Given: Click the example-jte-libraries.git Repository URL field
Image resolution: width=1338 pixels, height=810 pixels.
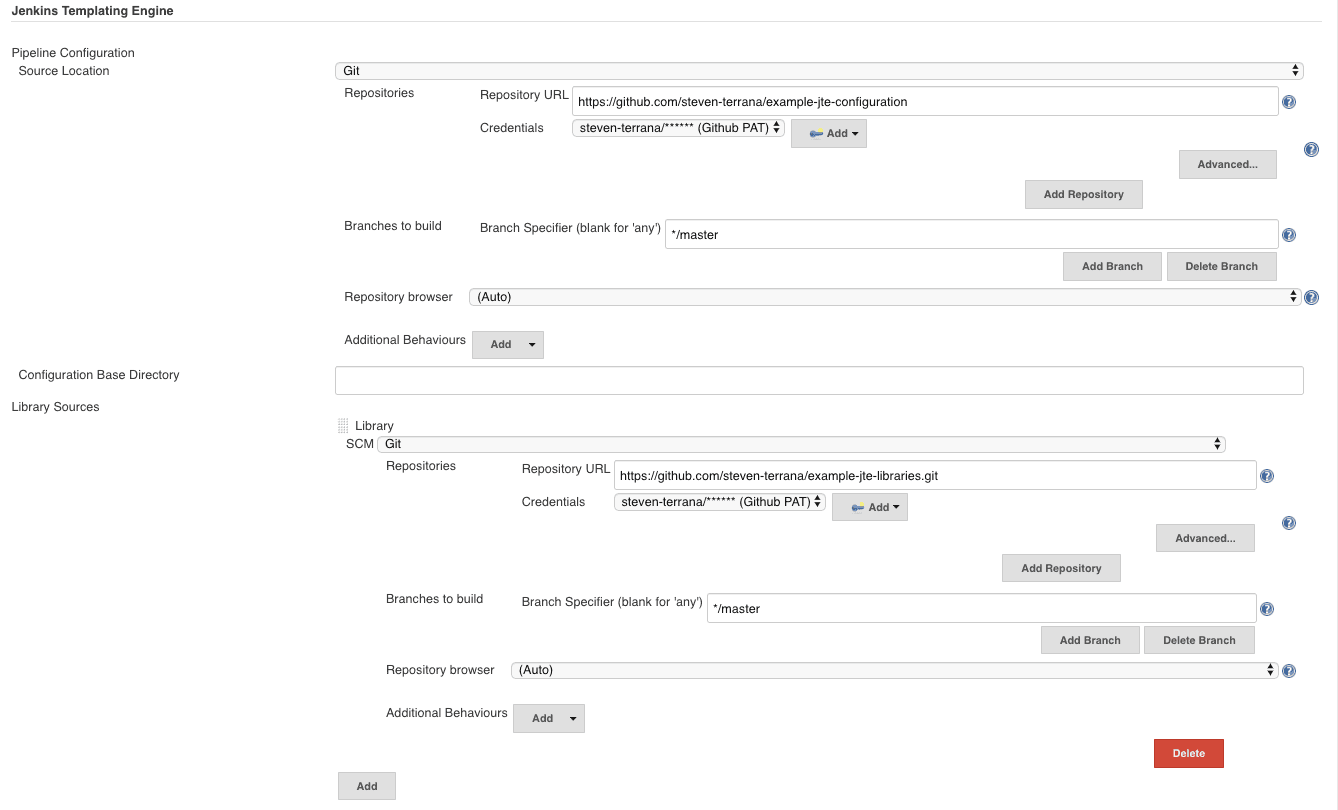Looking at the screenshot, I should pyautogui.click(x=934, y=476).
